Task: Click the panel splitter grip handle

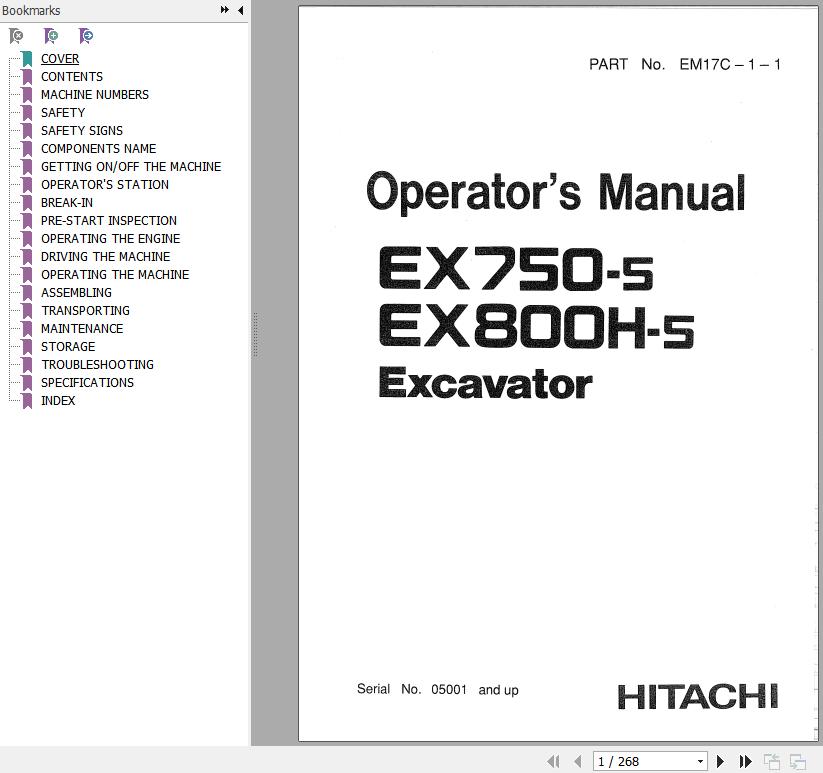Action: pyautogui.click(x=256, y=335)
